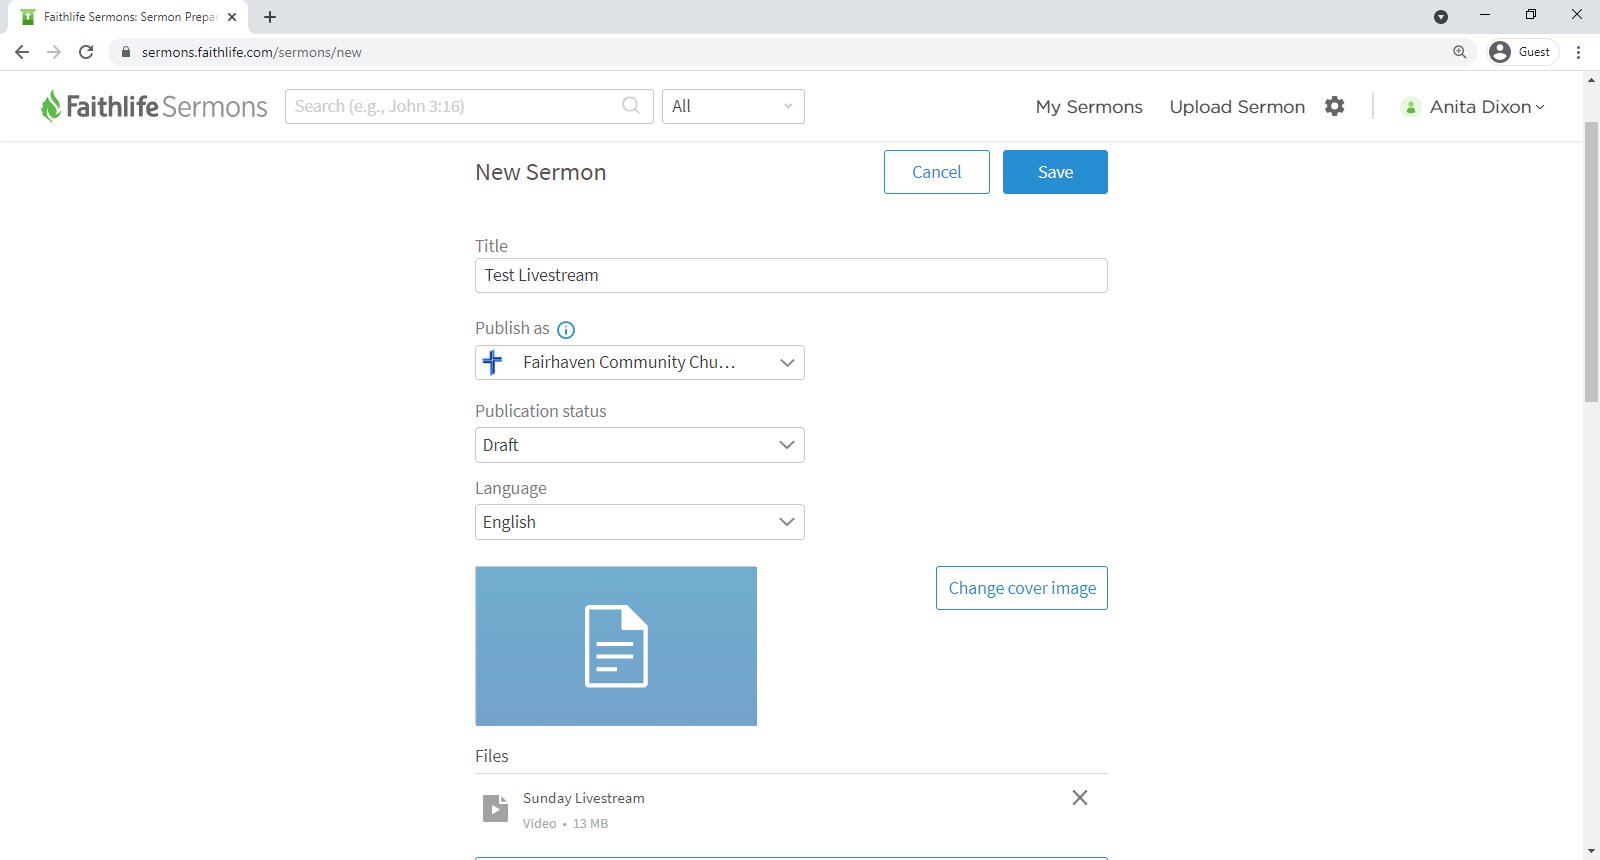The image size is (1600, 860).
Task: Open the Publication status Draft dropdown
Action: [640, 445]
